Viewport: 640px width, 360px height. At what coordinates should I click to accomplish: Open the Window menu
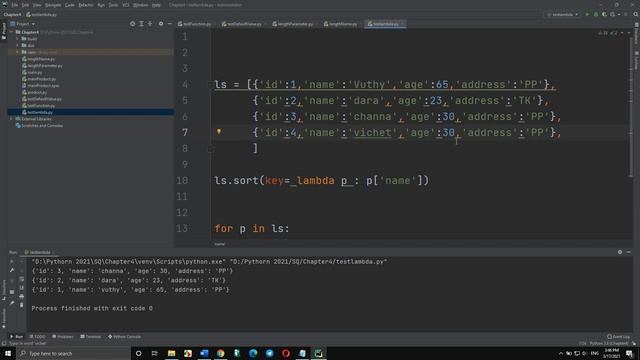[x=140, y=5]
